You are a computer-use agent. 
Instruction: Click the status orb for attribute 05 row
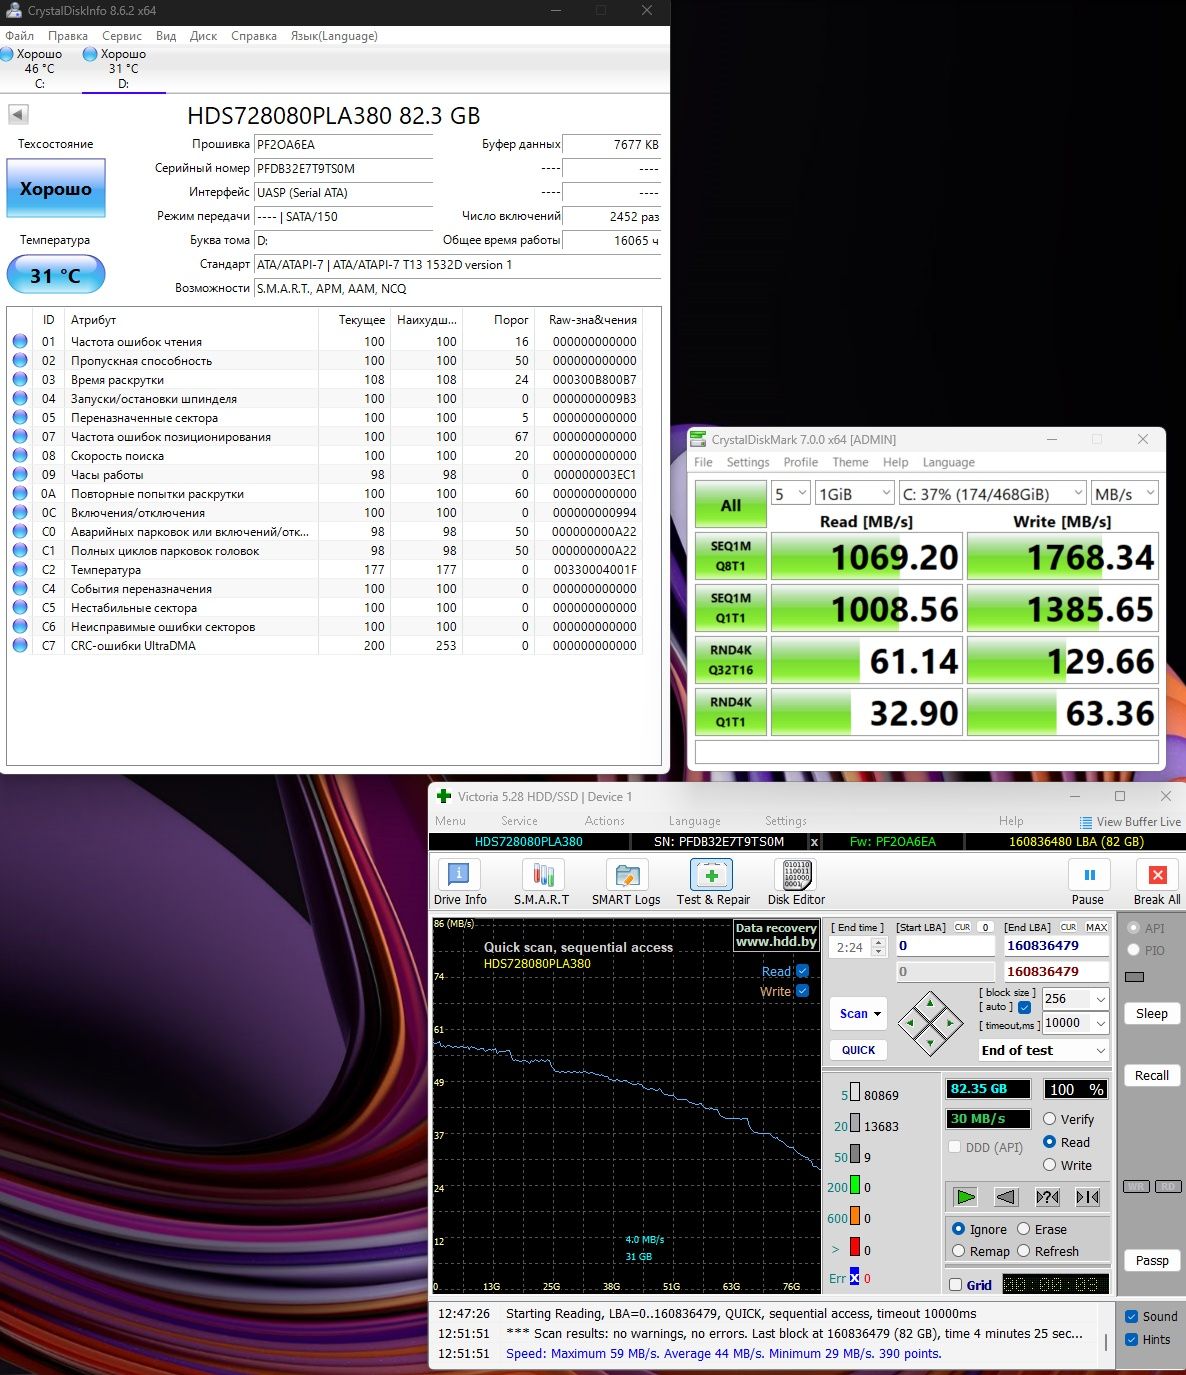(20, 418)
